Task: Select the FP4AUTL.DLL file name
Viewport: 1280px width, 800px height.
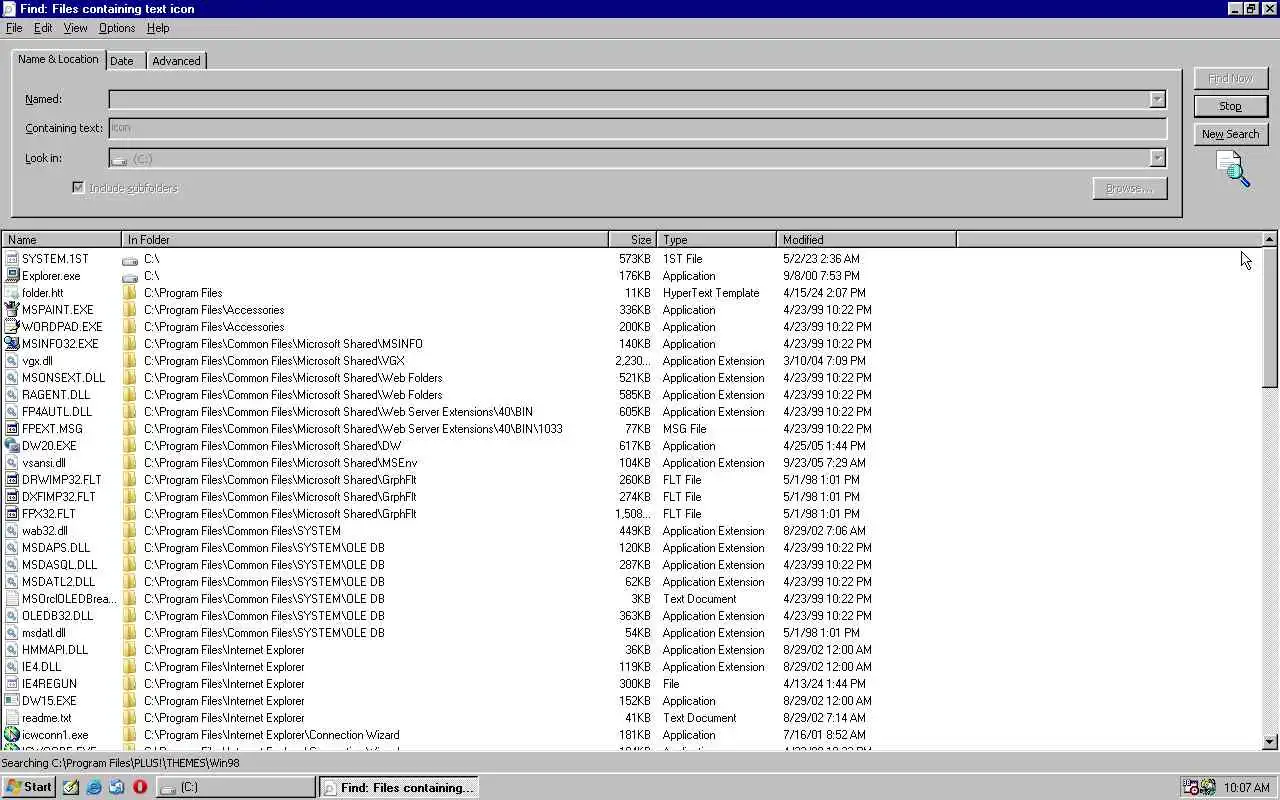Action: pos(57,412)
